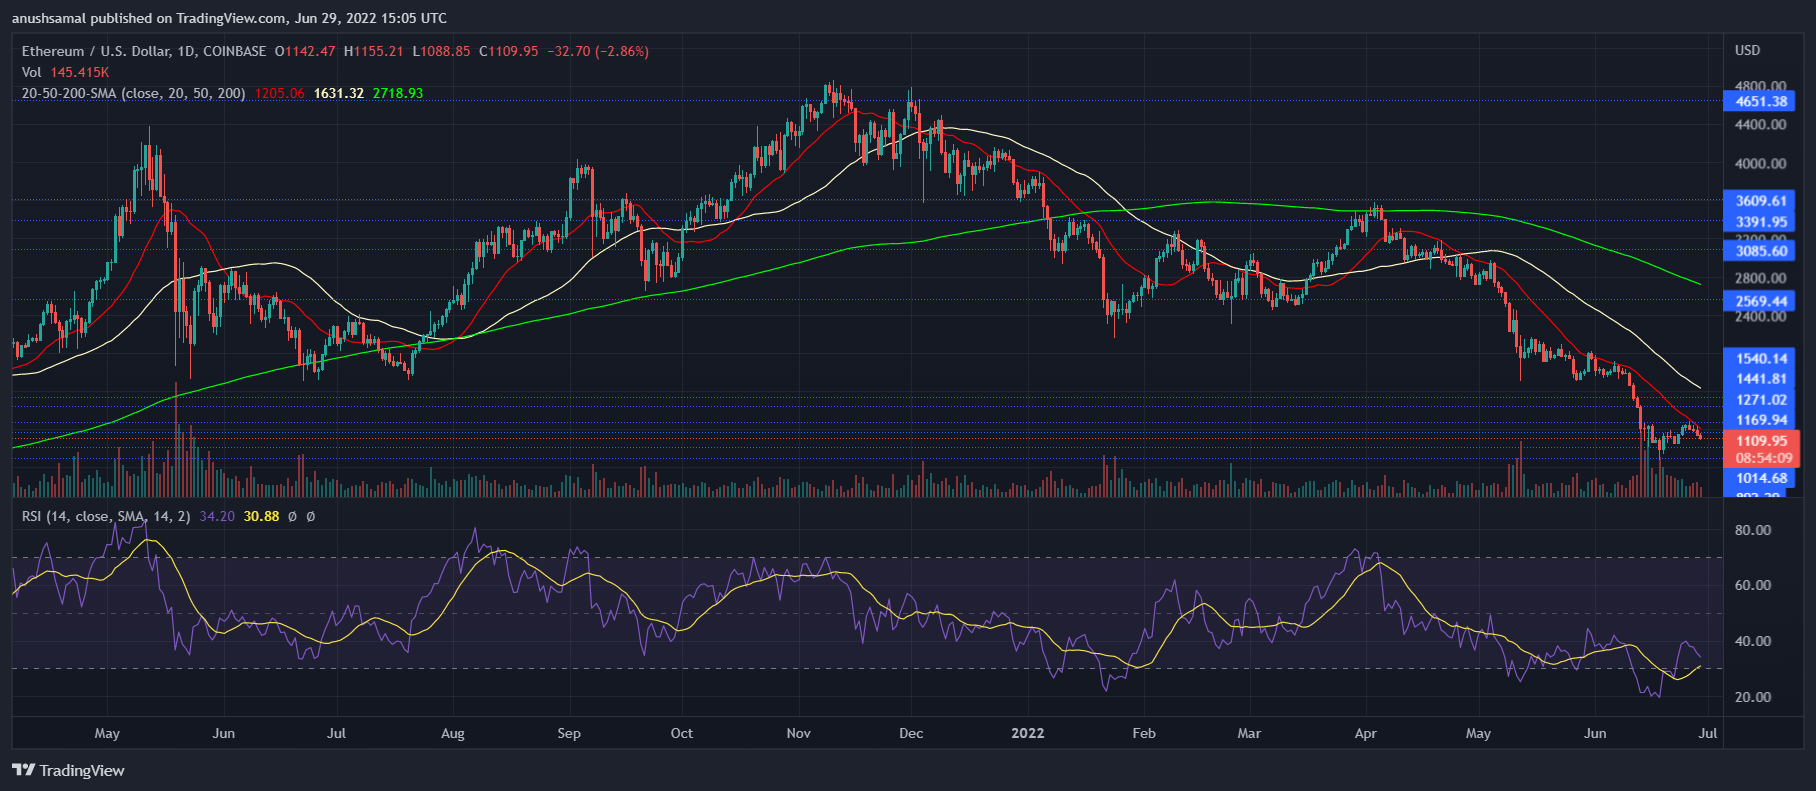Click the closing price C1109.95 value
The width and height of the screenshot is (1816, 791).
click(509, 51)
